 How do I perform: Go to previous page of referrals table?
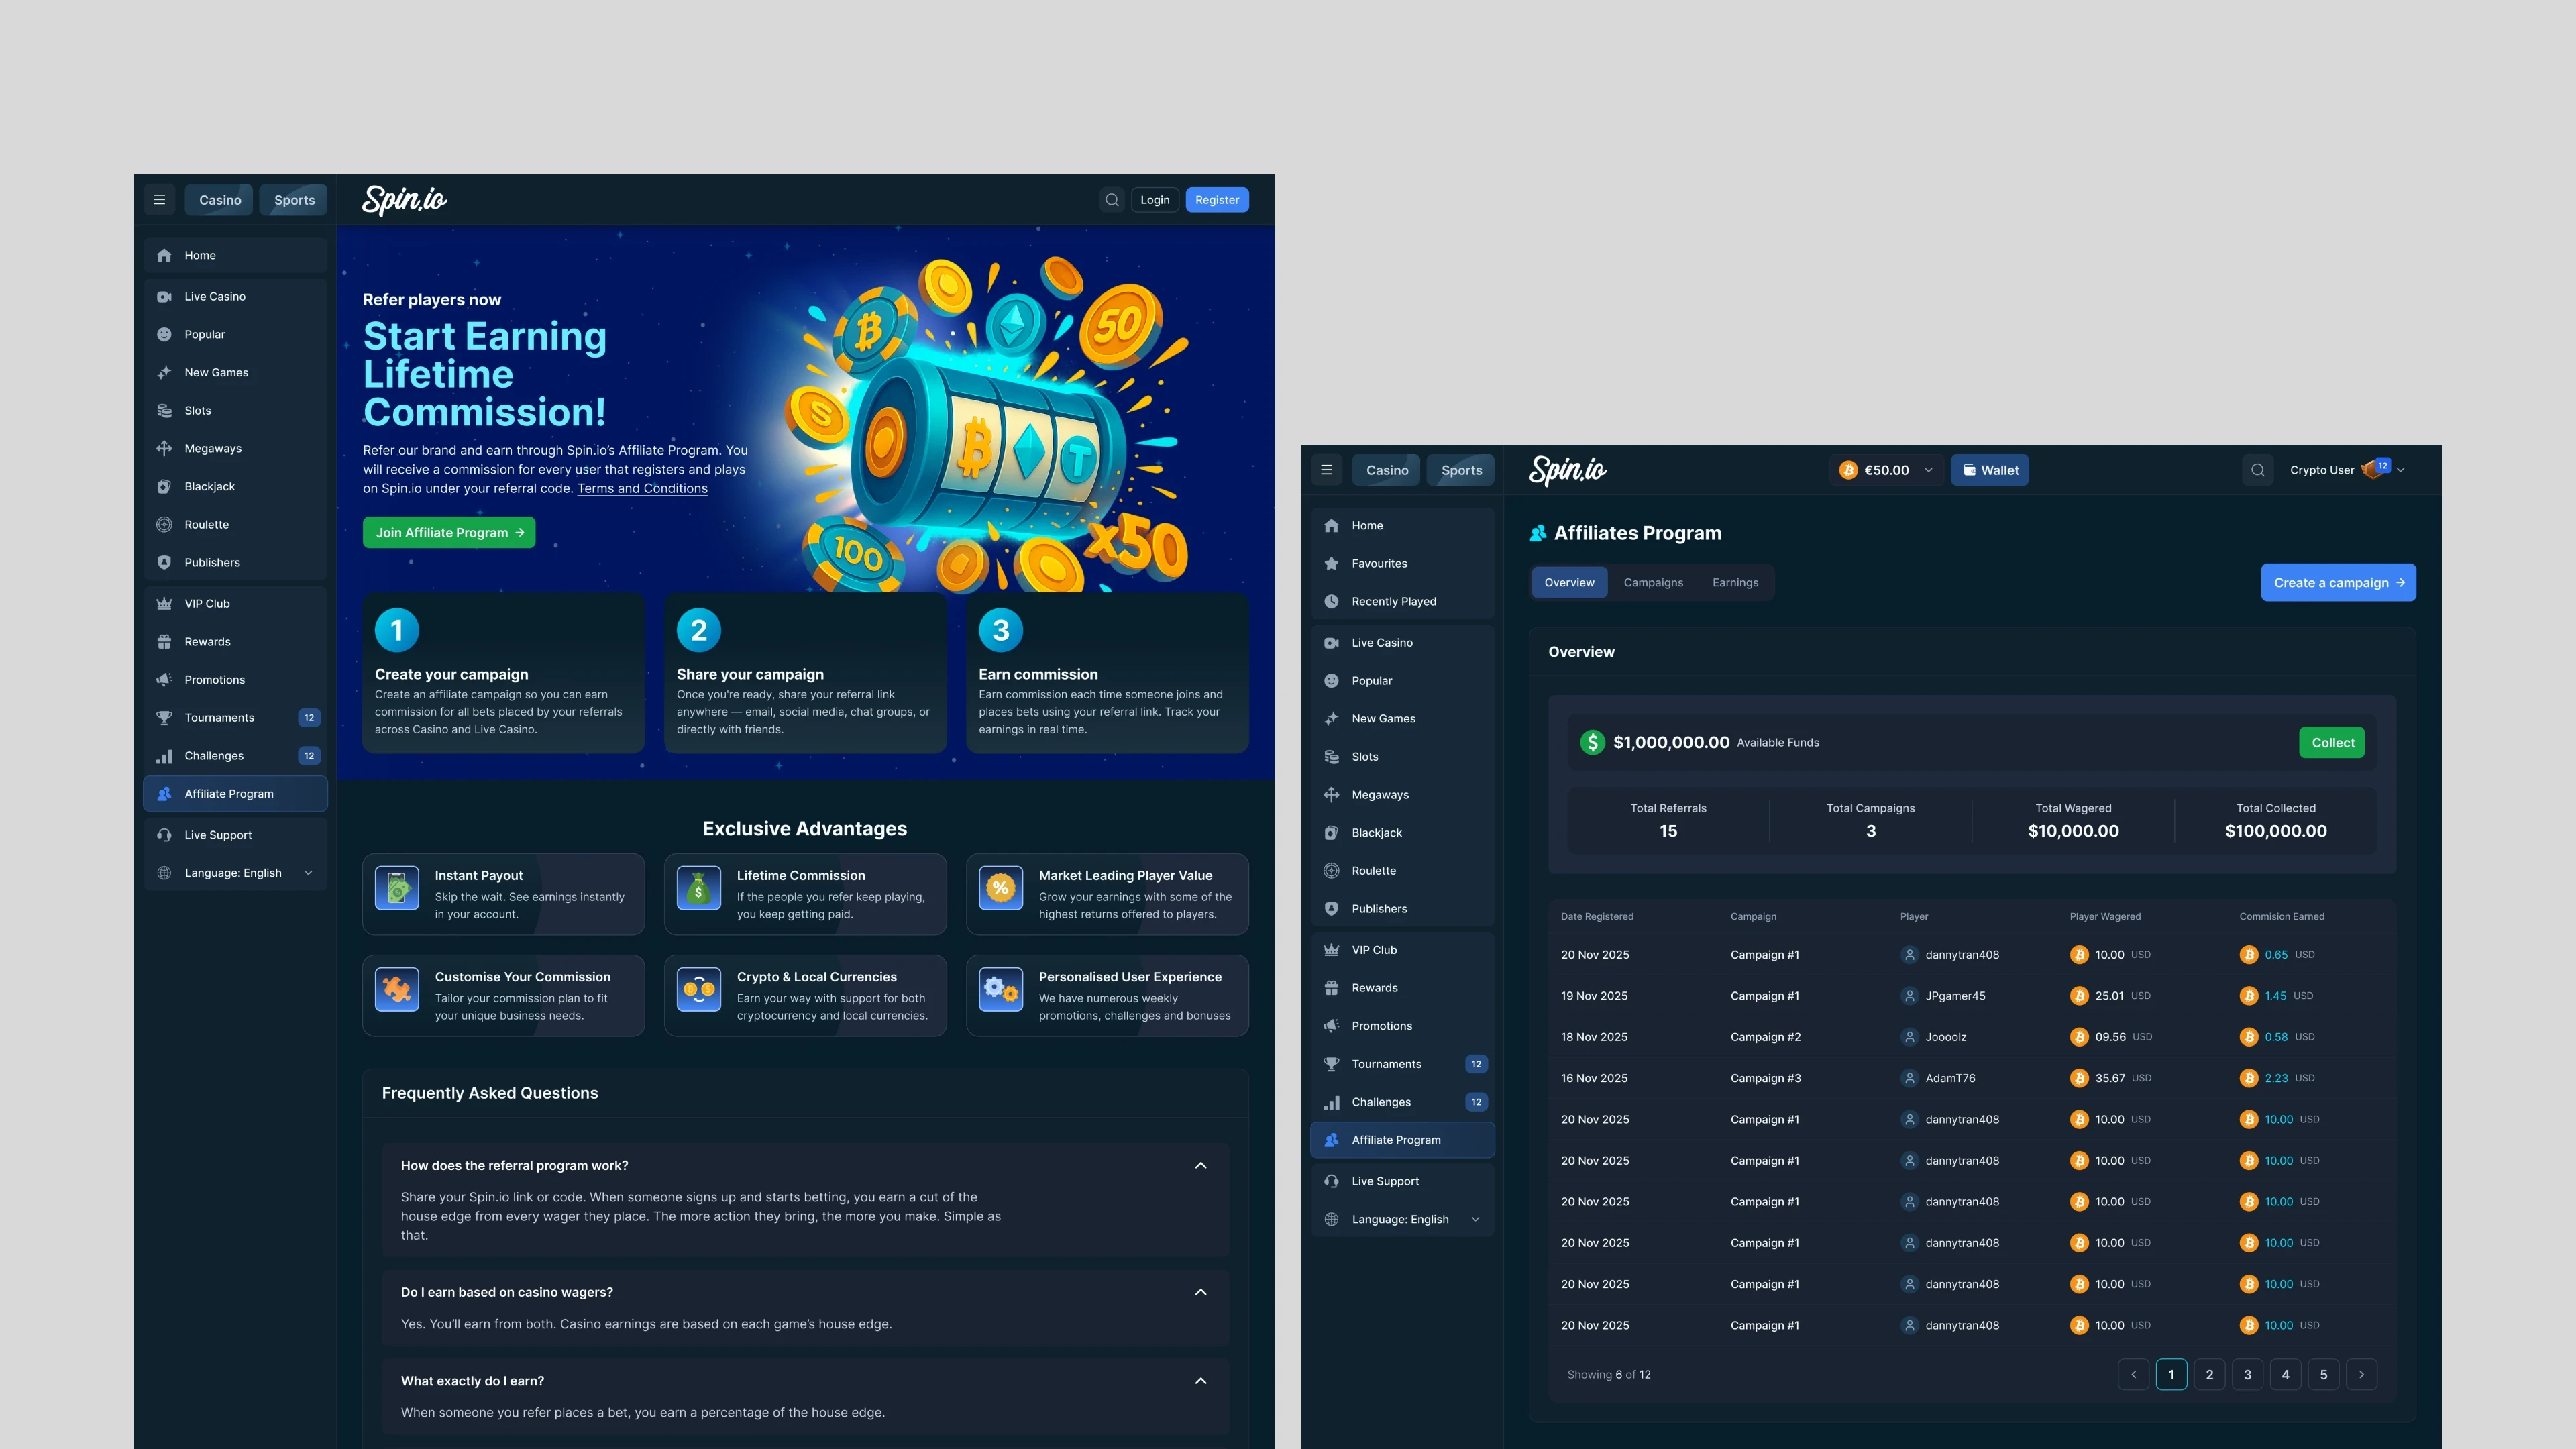pos(2133,1375)
